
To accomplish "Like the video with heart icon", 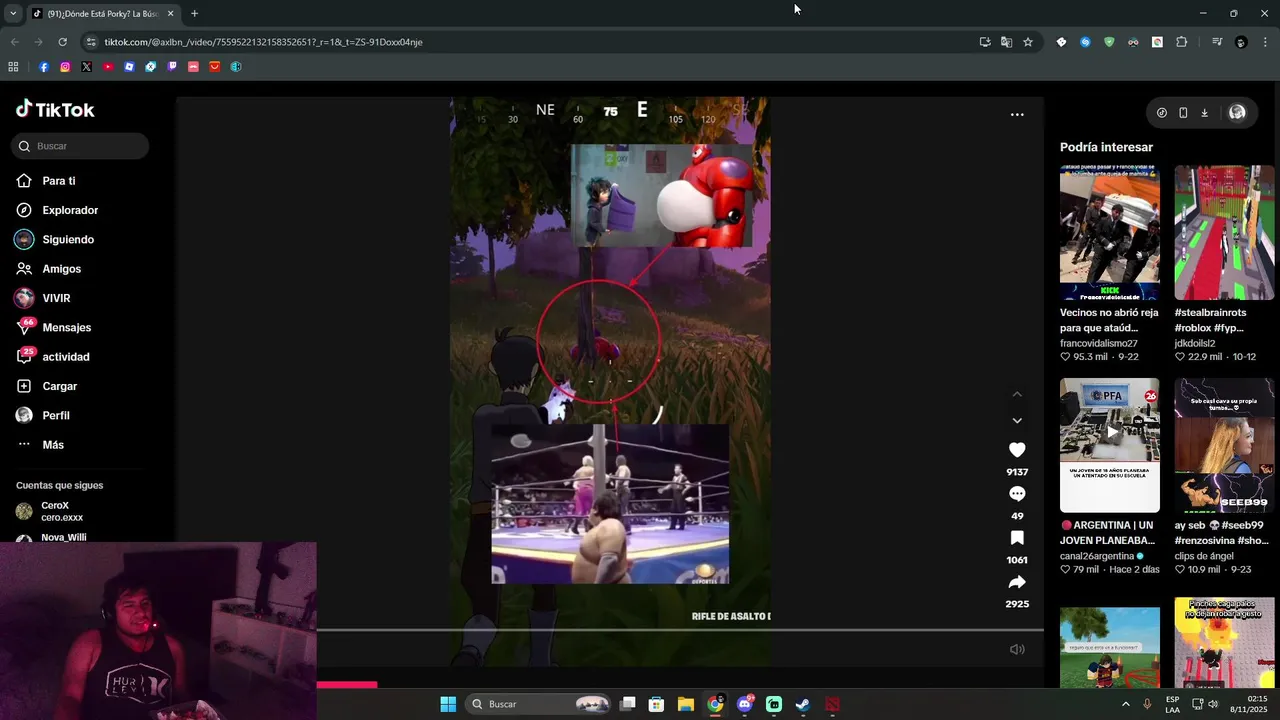I will tap(1017, 450).
